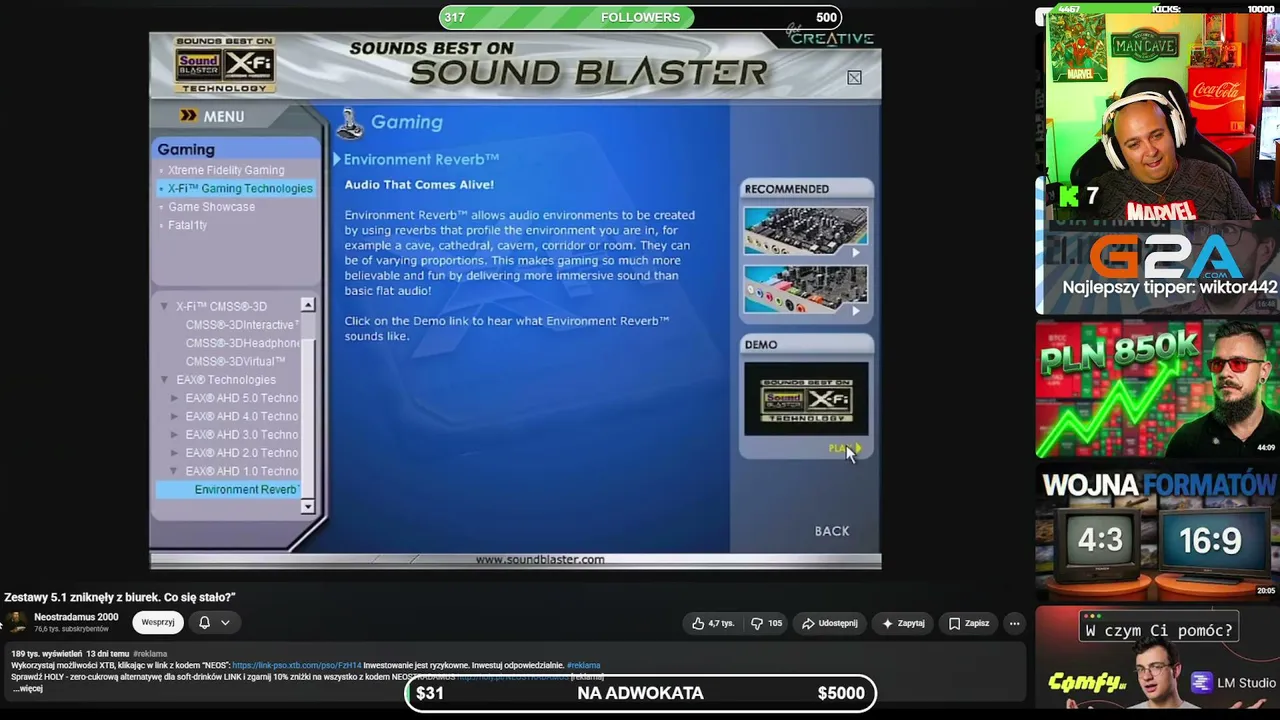Open the www.soundblaster.com link
Viewport: 1280px width, 720px height.
coord(540,560)
